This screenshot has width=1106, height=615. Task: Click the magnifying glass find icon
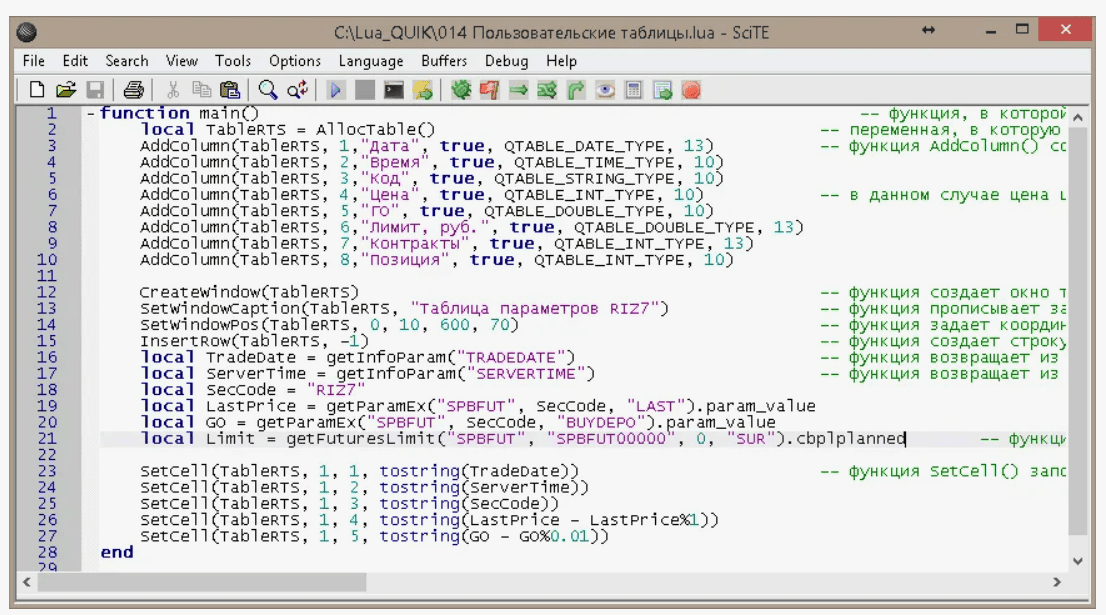[267, 90]
